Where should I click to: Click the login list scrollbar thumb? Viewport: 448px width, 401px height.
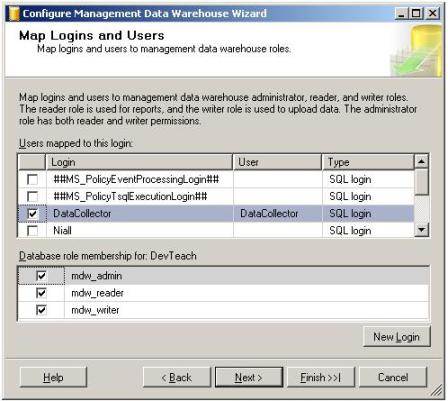[x=422, y=182]
